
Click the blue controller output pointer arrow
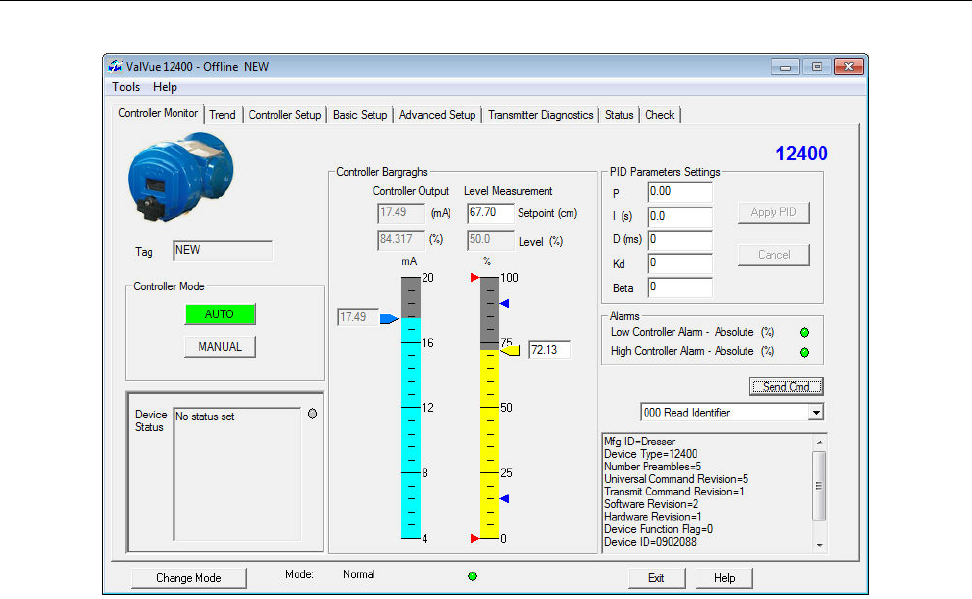389,319
